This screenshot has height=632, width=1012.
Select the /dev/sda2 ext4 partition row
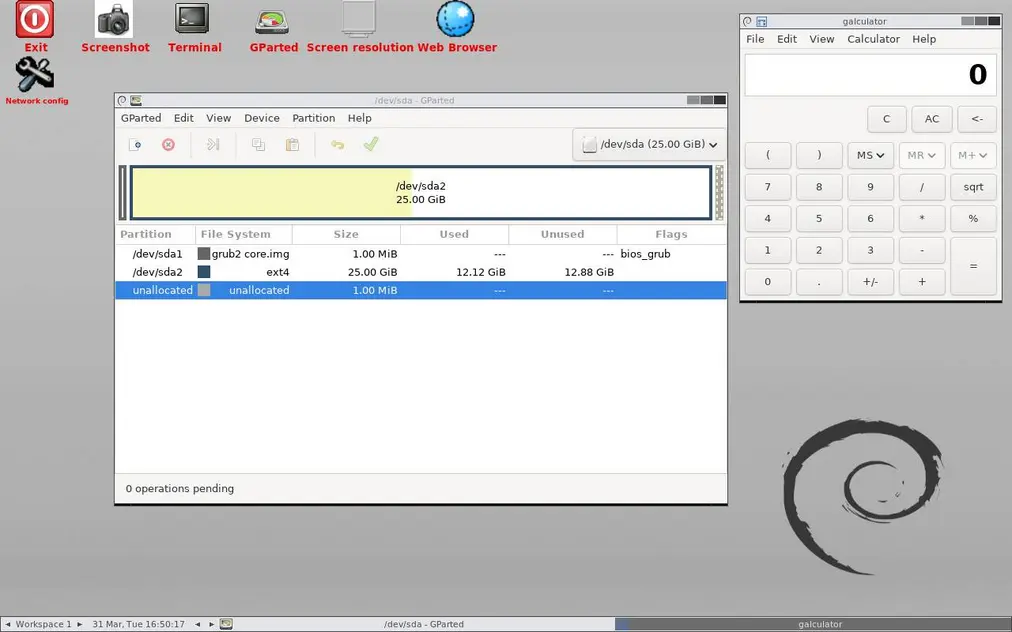(421, 272)
